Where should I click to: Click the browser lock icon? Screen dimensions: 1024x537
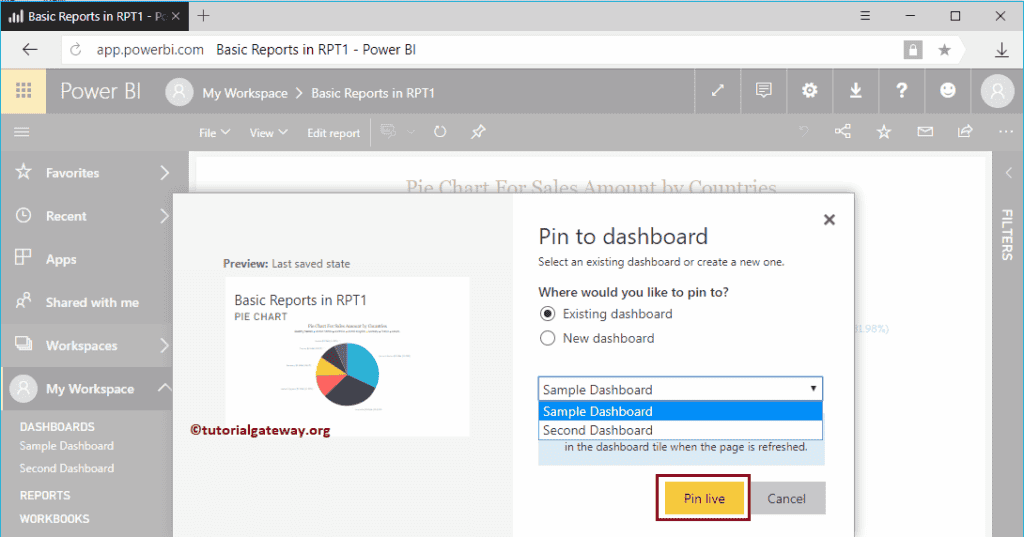coord(913,50)
